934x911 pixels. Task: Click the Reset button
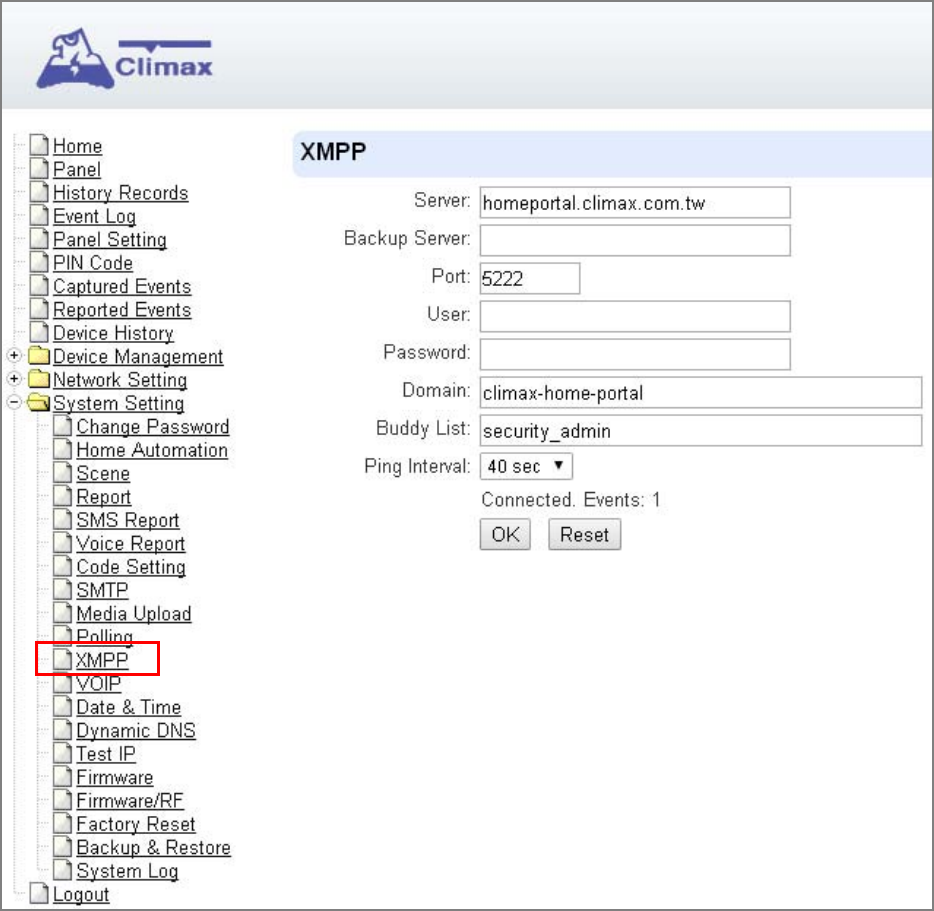[584, 534]
